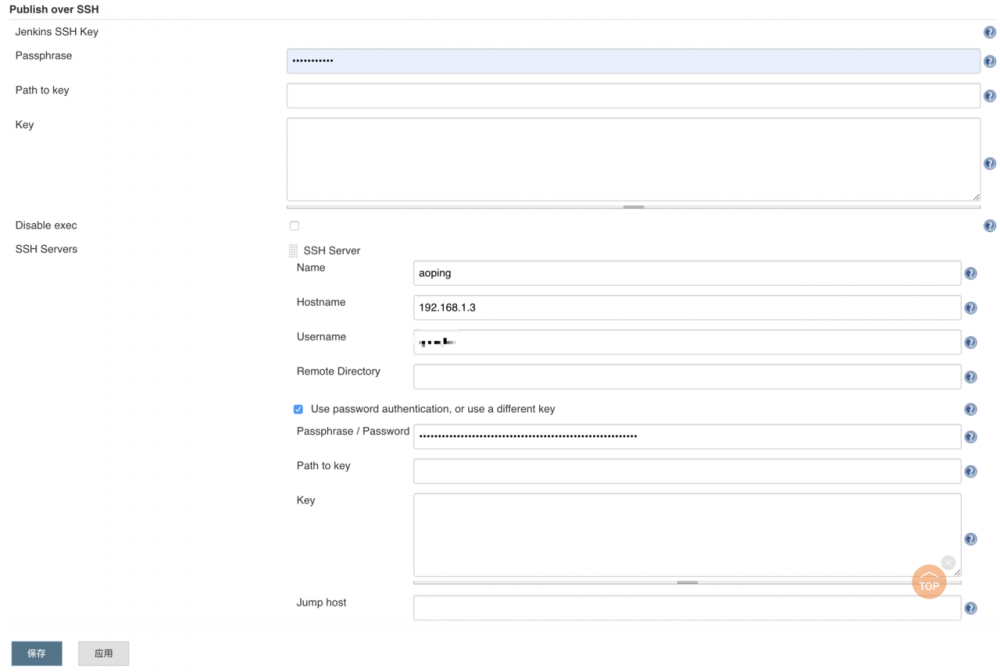Click the SSH server Path to key field
This screenshot has height=672, width=1000.
click(687, 471)
